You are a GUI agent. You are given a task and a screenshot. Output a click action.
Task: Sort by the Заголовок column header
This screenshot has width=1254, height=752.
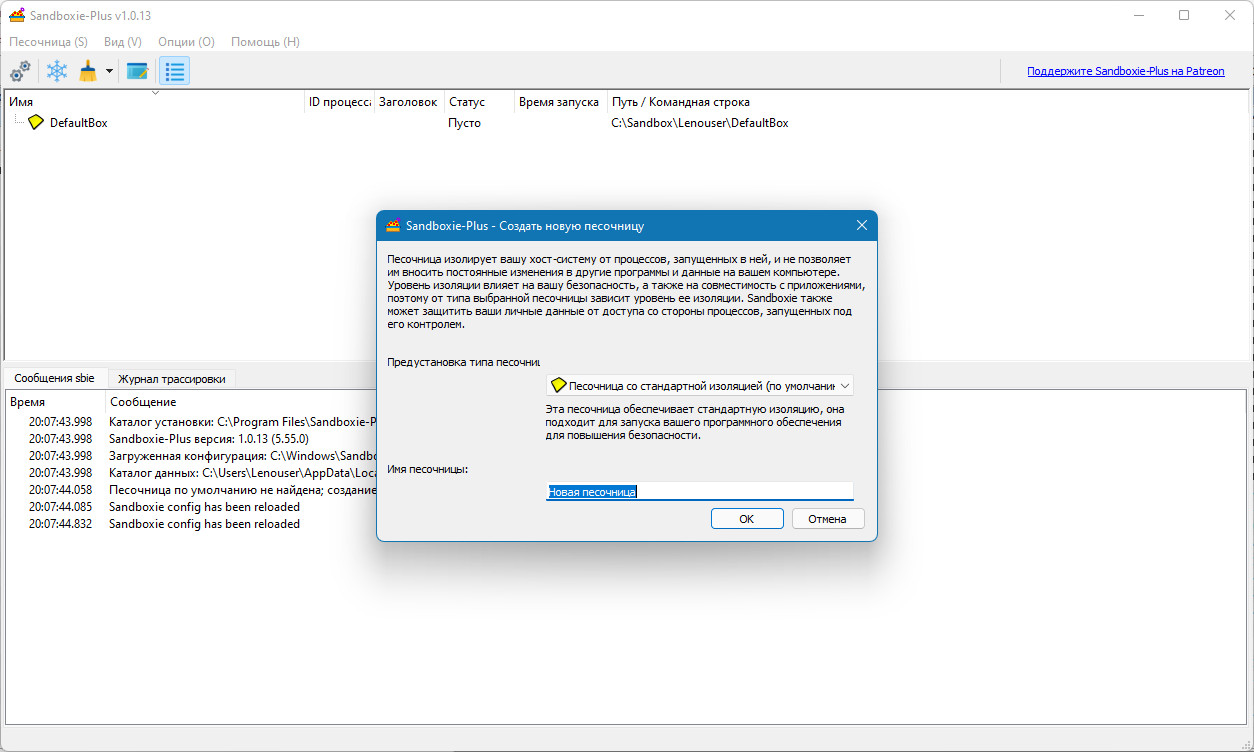(x=408, y=102)
